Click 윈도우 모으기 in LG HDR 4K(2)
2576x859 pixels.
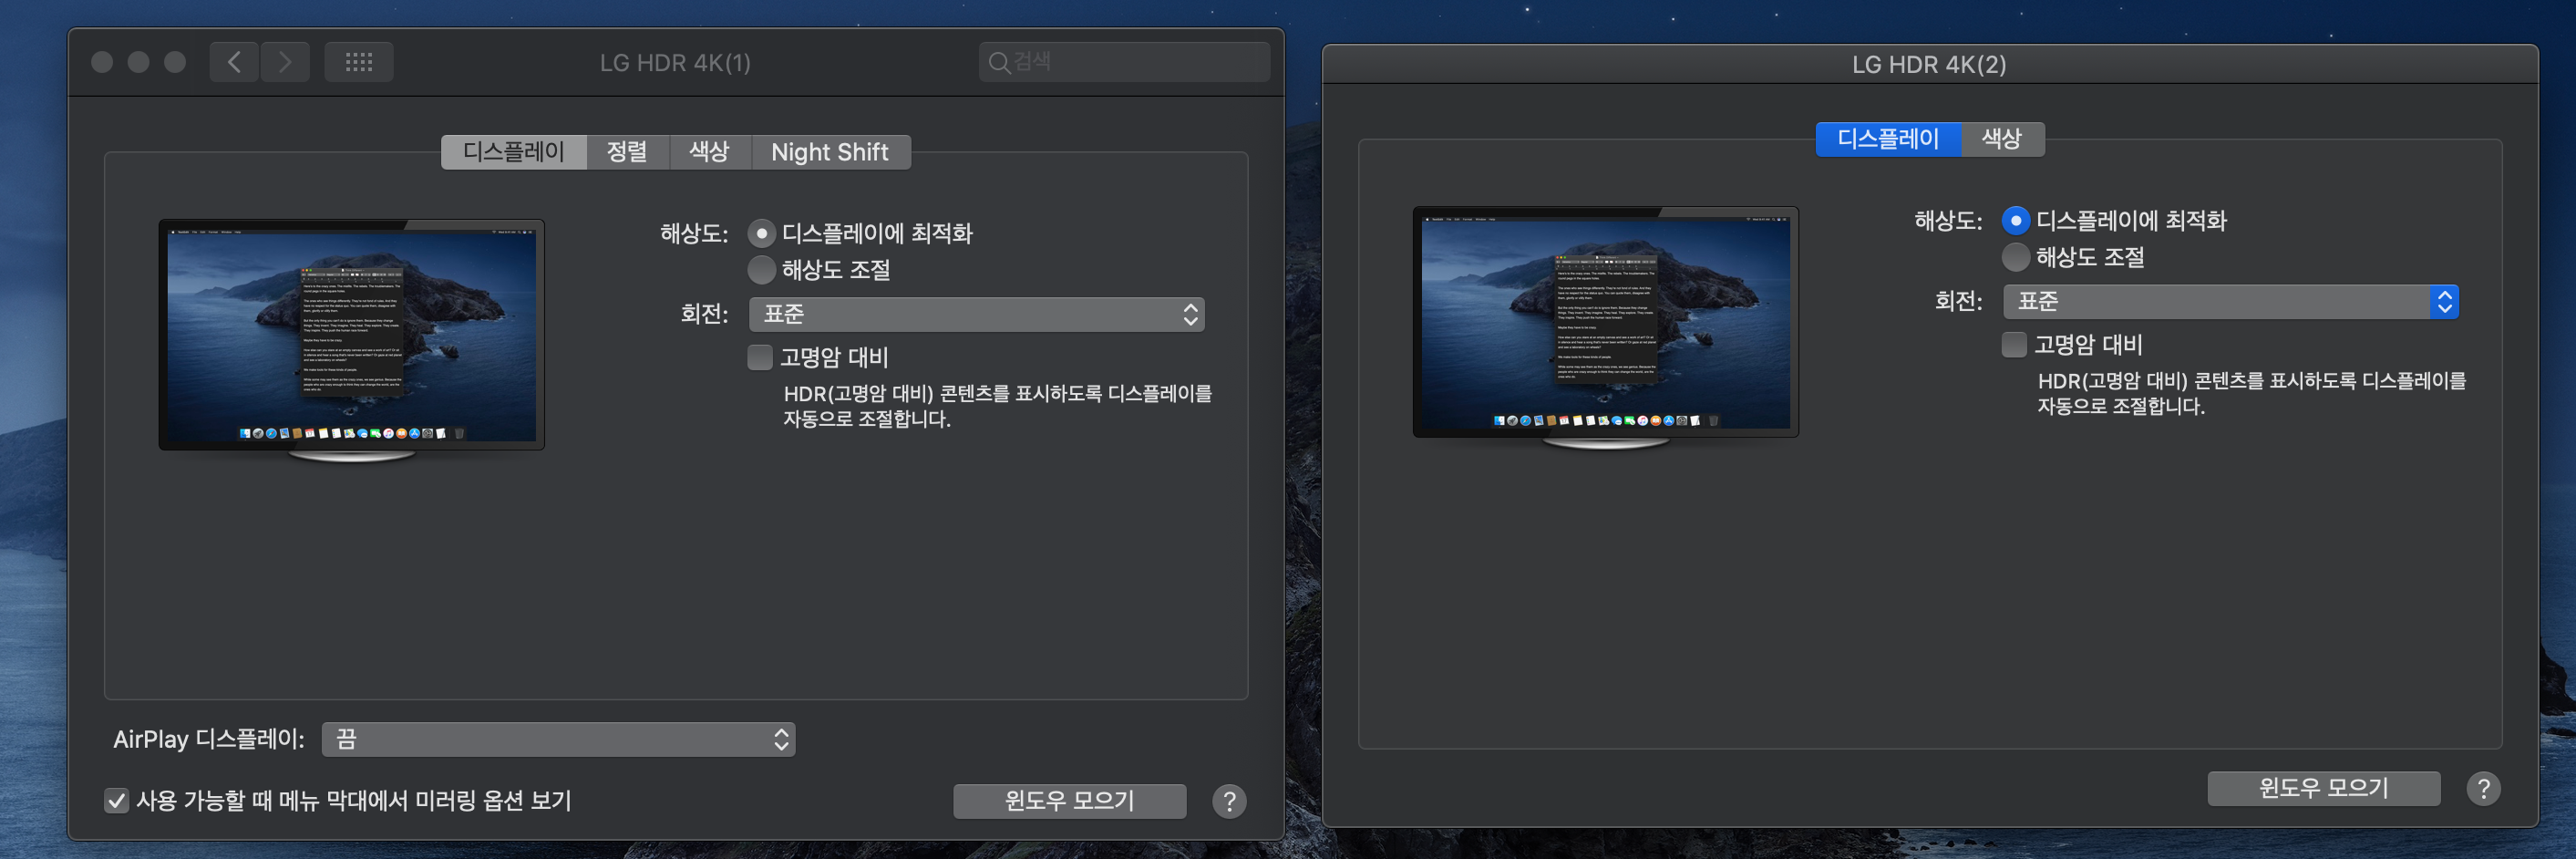2324,789
